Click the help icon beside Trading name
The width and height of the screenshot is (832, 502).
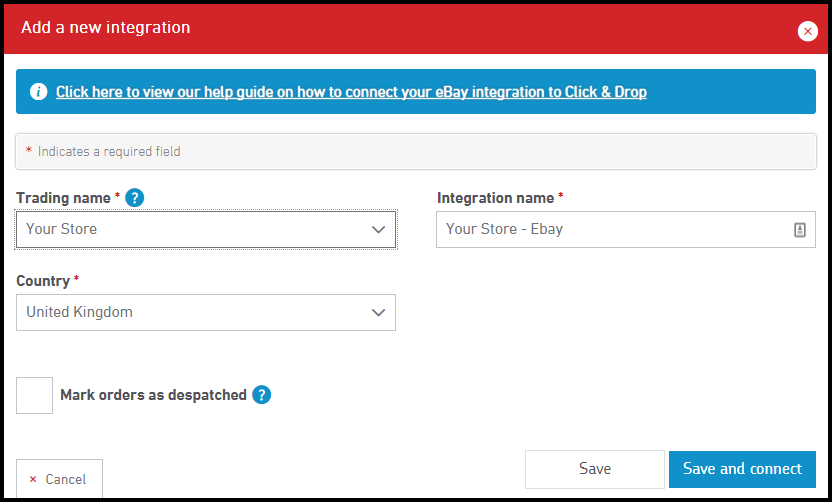(x=135, y=198)
